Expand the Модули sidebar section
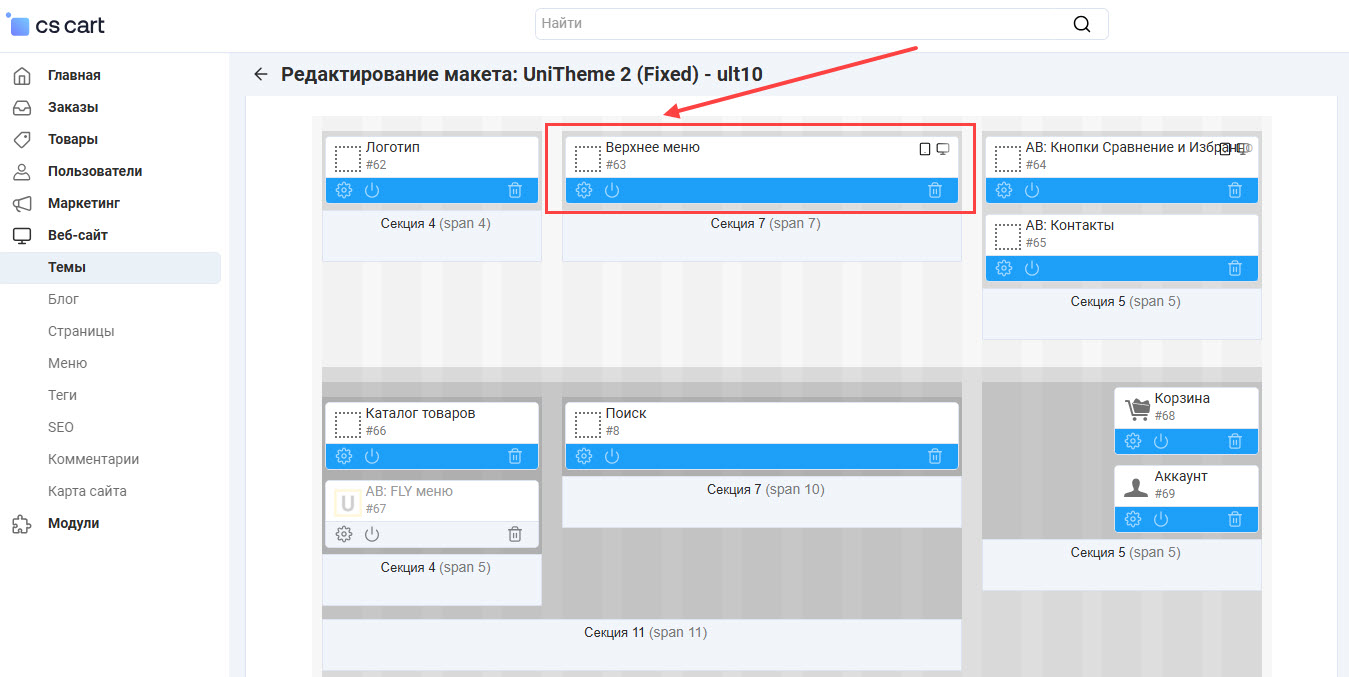The width and height of the screenshot is (1349, 677). click(73, 523)
